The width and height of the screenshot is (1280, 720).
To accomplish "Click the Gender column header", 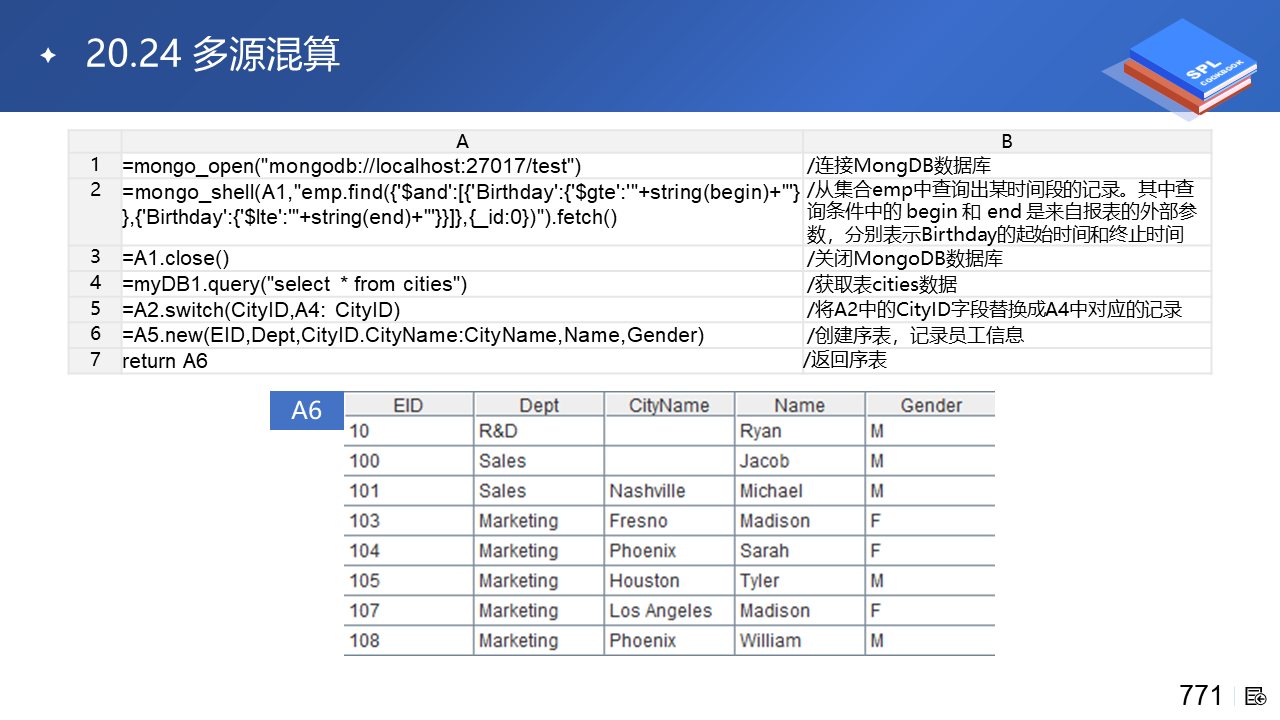I will tap(931, 405).
